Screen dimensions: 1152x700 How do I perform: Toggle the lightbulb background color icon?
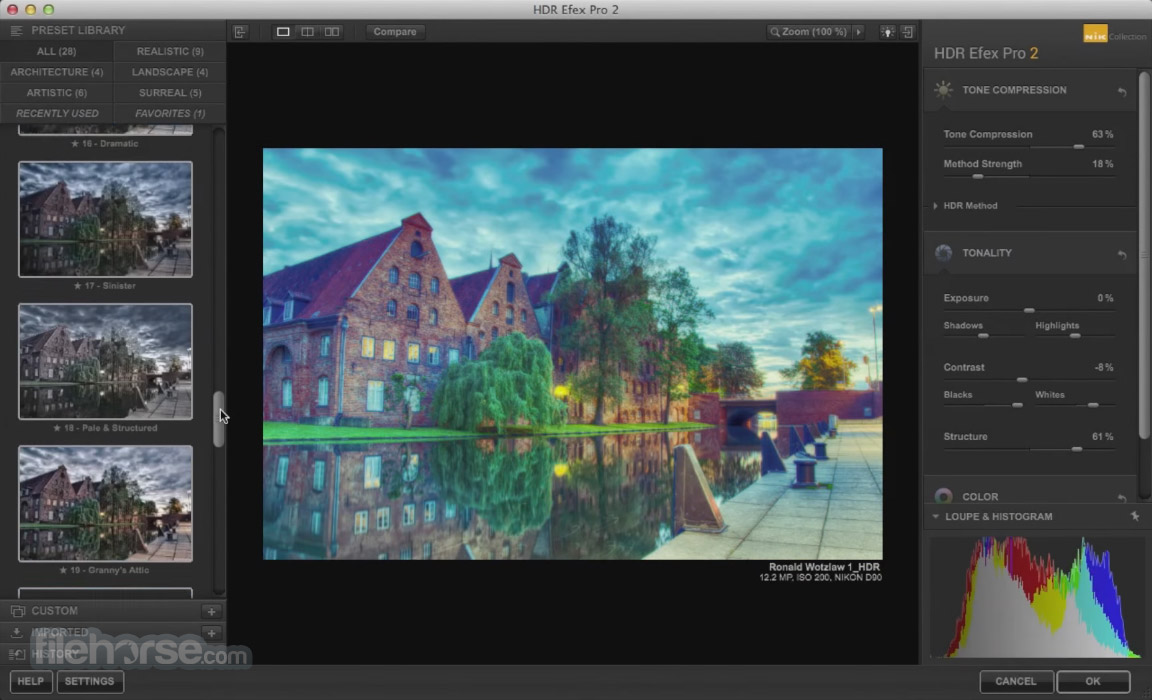(x=888, y=32)
